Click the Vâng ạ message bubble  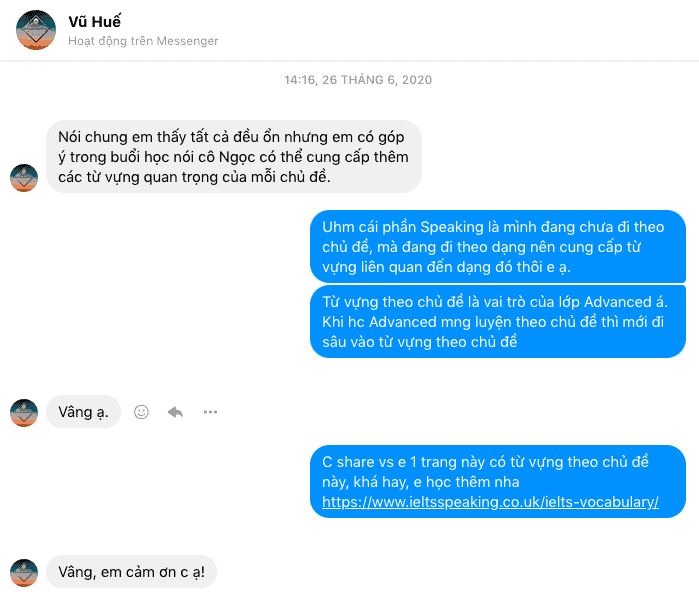(83, 411)
